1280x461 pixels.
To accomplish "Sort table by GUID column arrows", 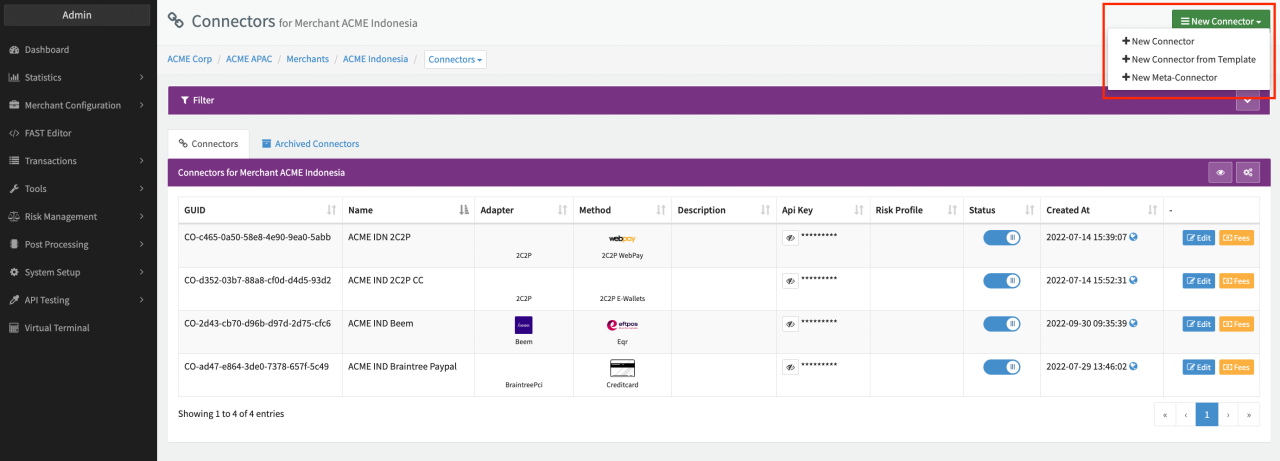I will point(331,210).
